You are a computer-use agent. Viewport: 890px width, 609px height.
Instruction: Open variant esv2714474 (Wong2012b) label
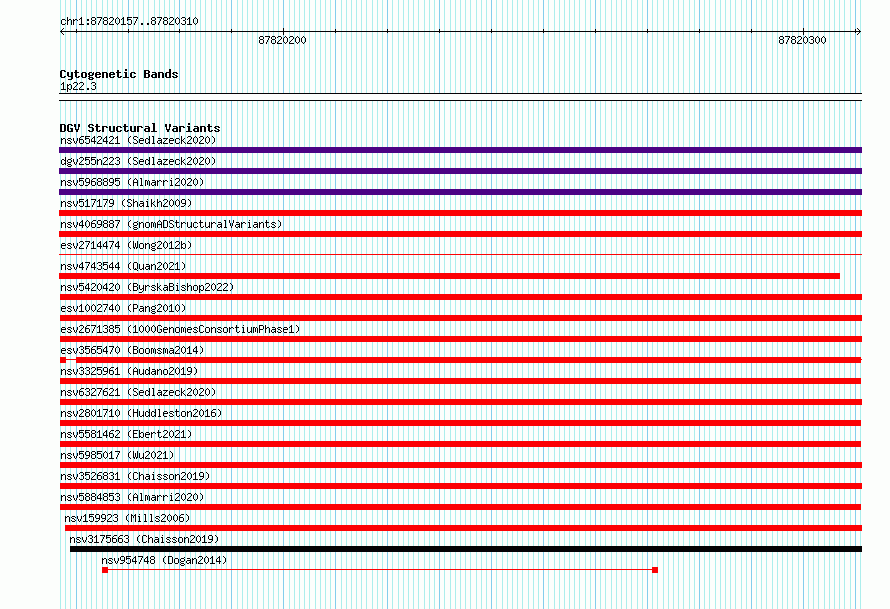[x=126, y=245]
